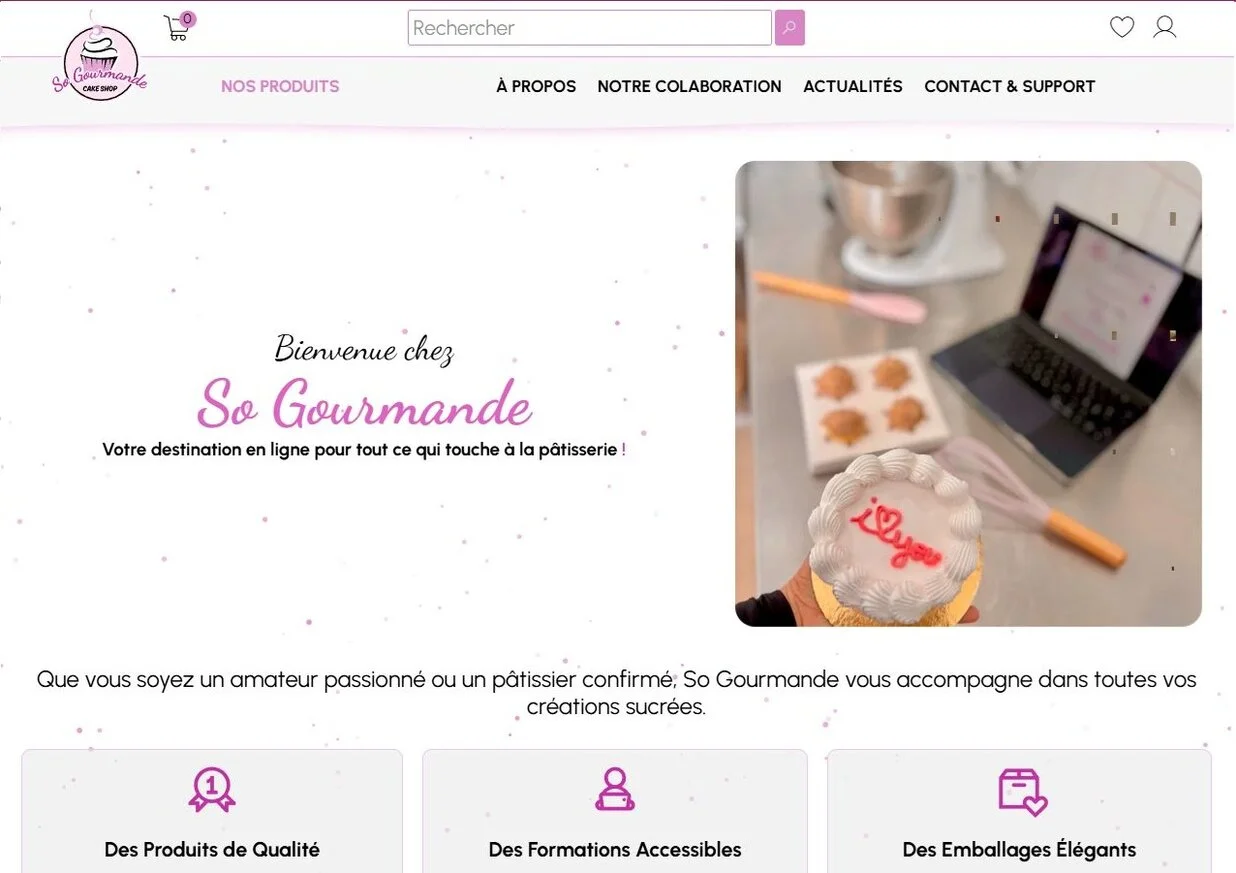Click the So Gourmande cupcake logo
Viewport: 1236px width, 873px height.
click(100, 60)
